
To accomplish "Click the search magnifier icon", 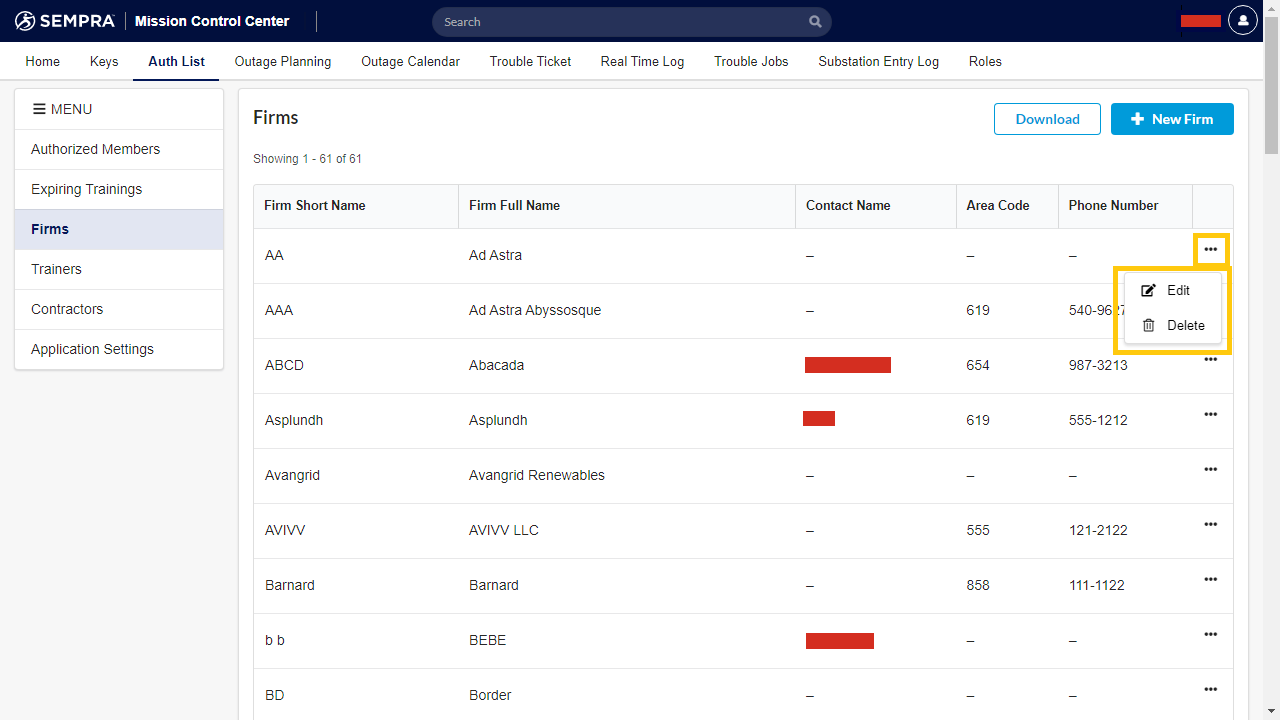I will pos(816,21).
